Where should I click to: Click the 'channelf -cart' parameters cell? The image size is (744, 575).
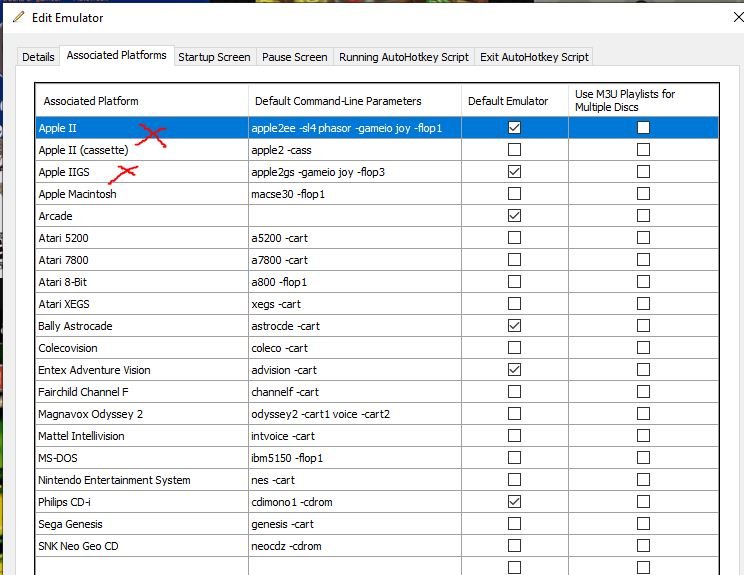pos(354,392)
